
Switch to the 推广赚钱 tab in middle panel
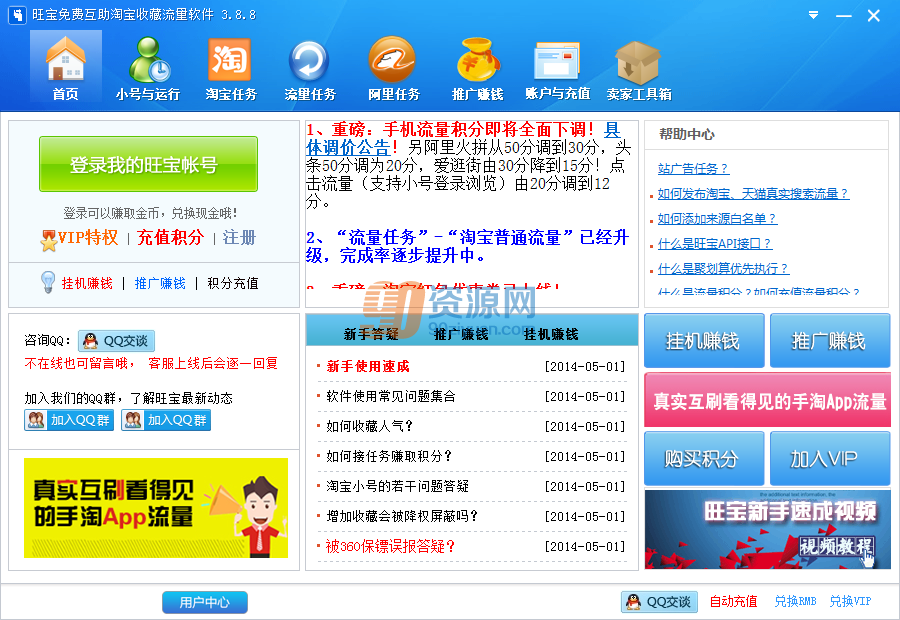461,334
